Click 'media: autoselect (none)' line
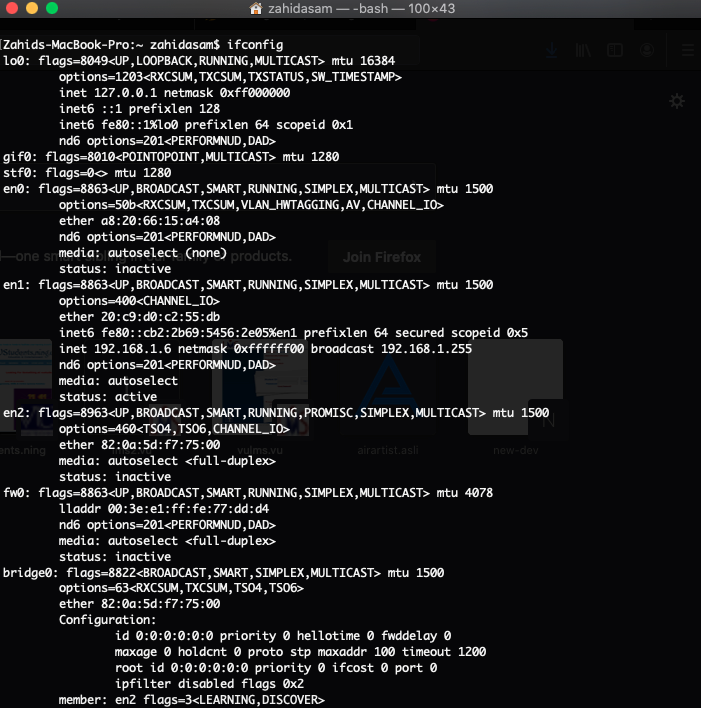Image resolution: width=701 pixels, height=708 pixels. 143,253
